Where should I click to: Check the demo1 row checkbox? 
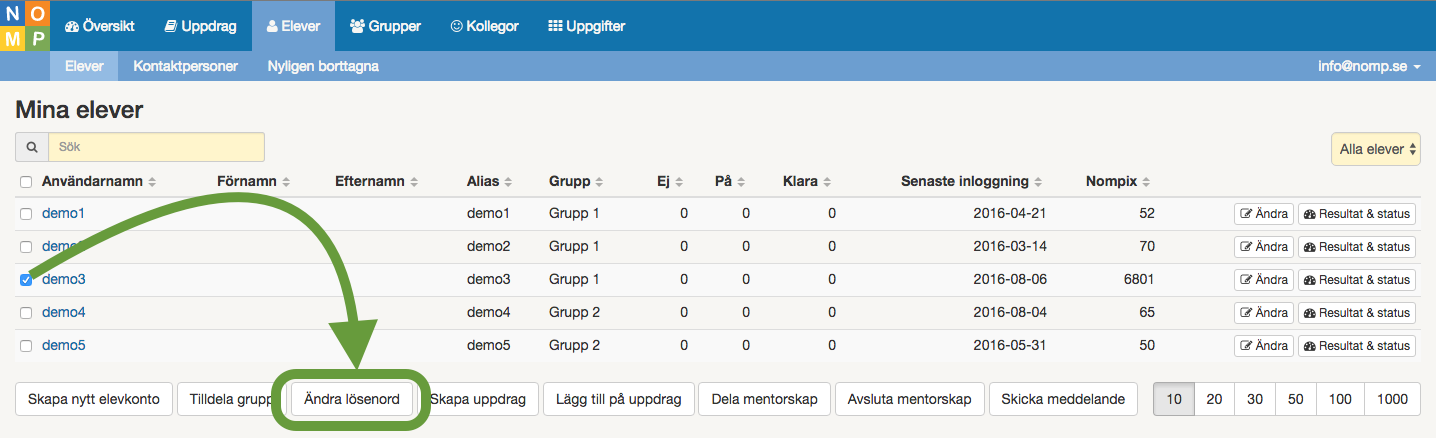tap(26, 214)
